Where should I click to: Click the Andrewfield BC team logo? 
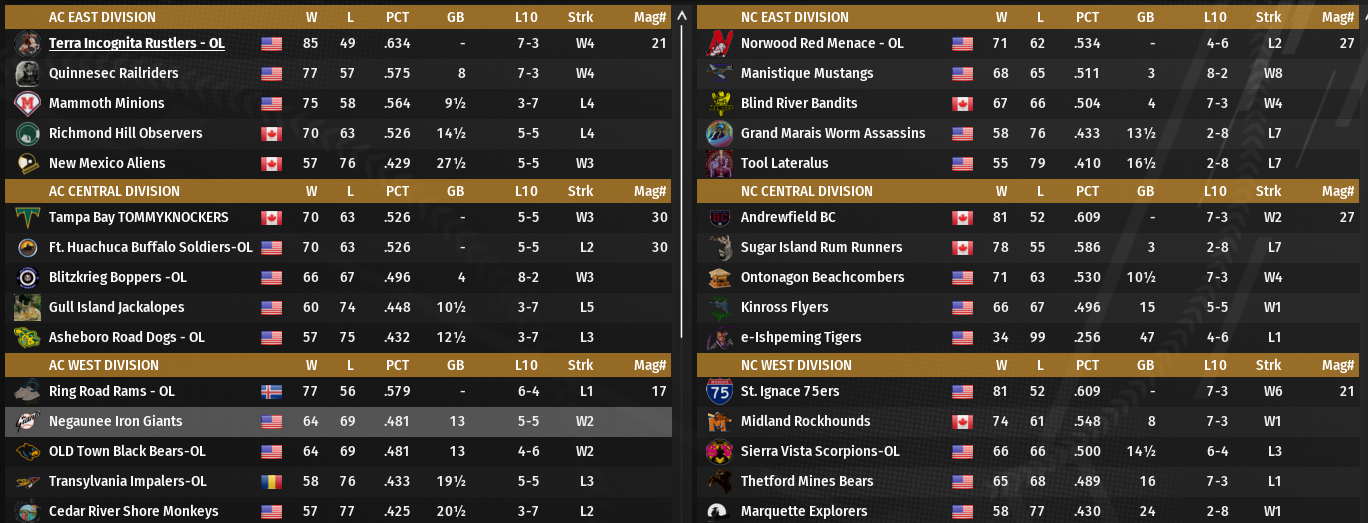point(719,217)
